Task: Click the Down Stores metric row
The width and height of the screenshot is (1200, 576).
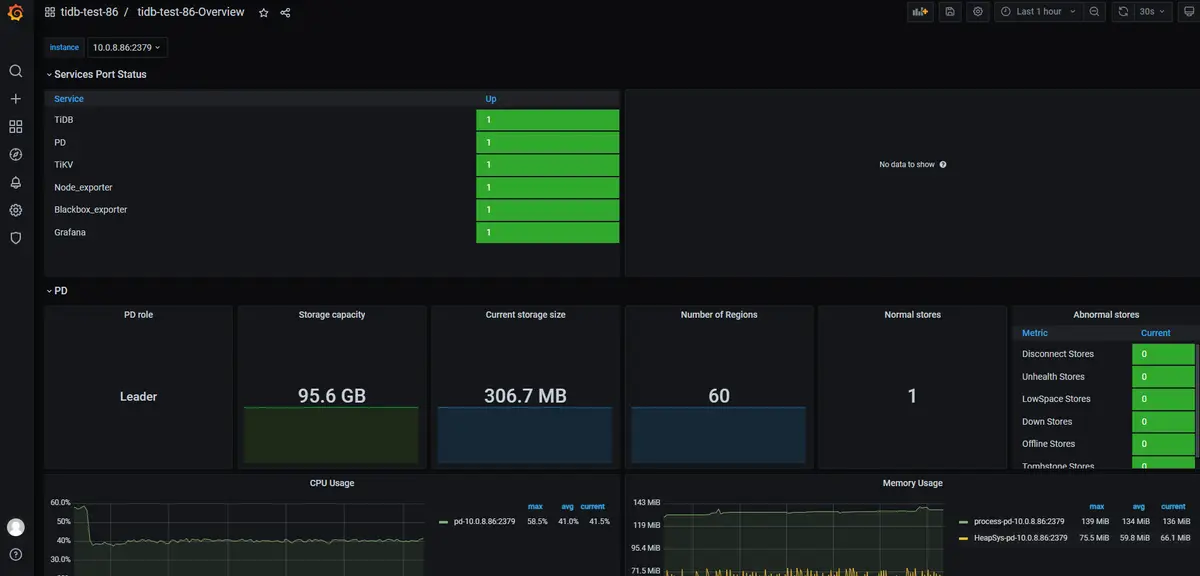Action: (x=1106, y=422)
